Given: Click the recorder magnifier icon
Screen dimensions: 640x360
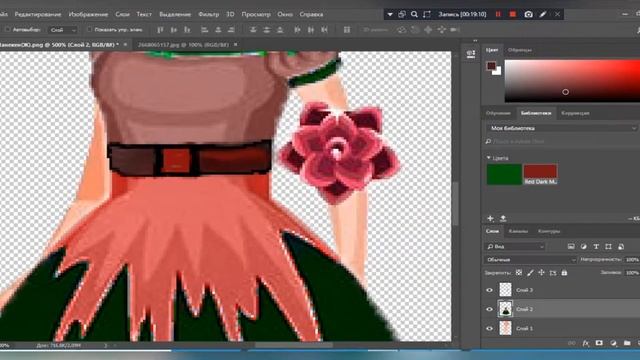Looking at the screenshot, I should click(x=414, y=14).
